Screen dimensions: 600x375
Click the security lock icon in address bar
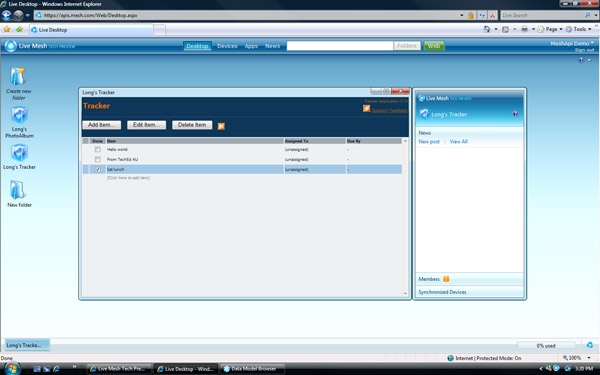pos(470,15)
